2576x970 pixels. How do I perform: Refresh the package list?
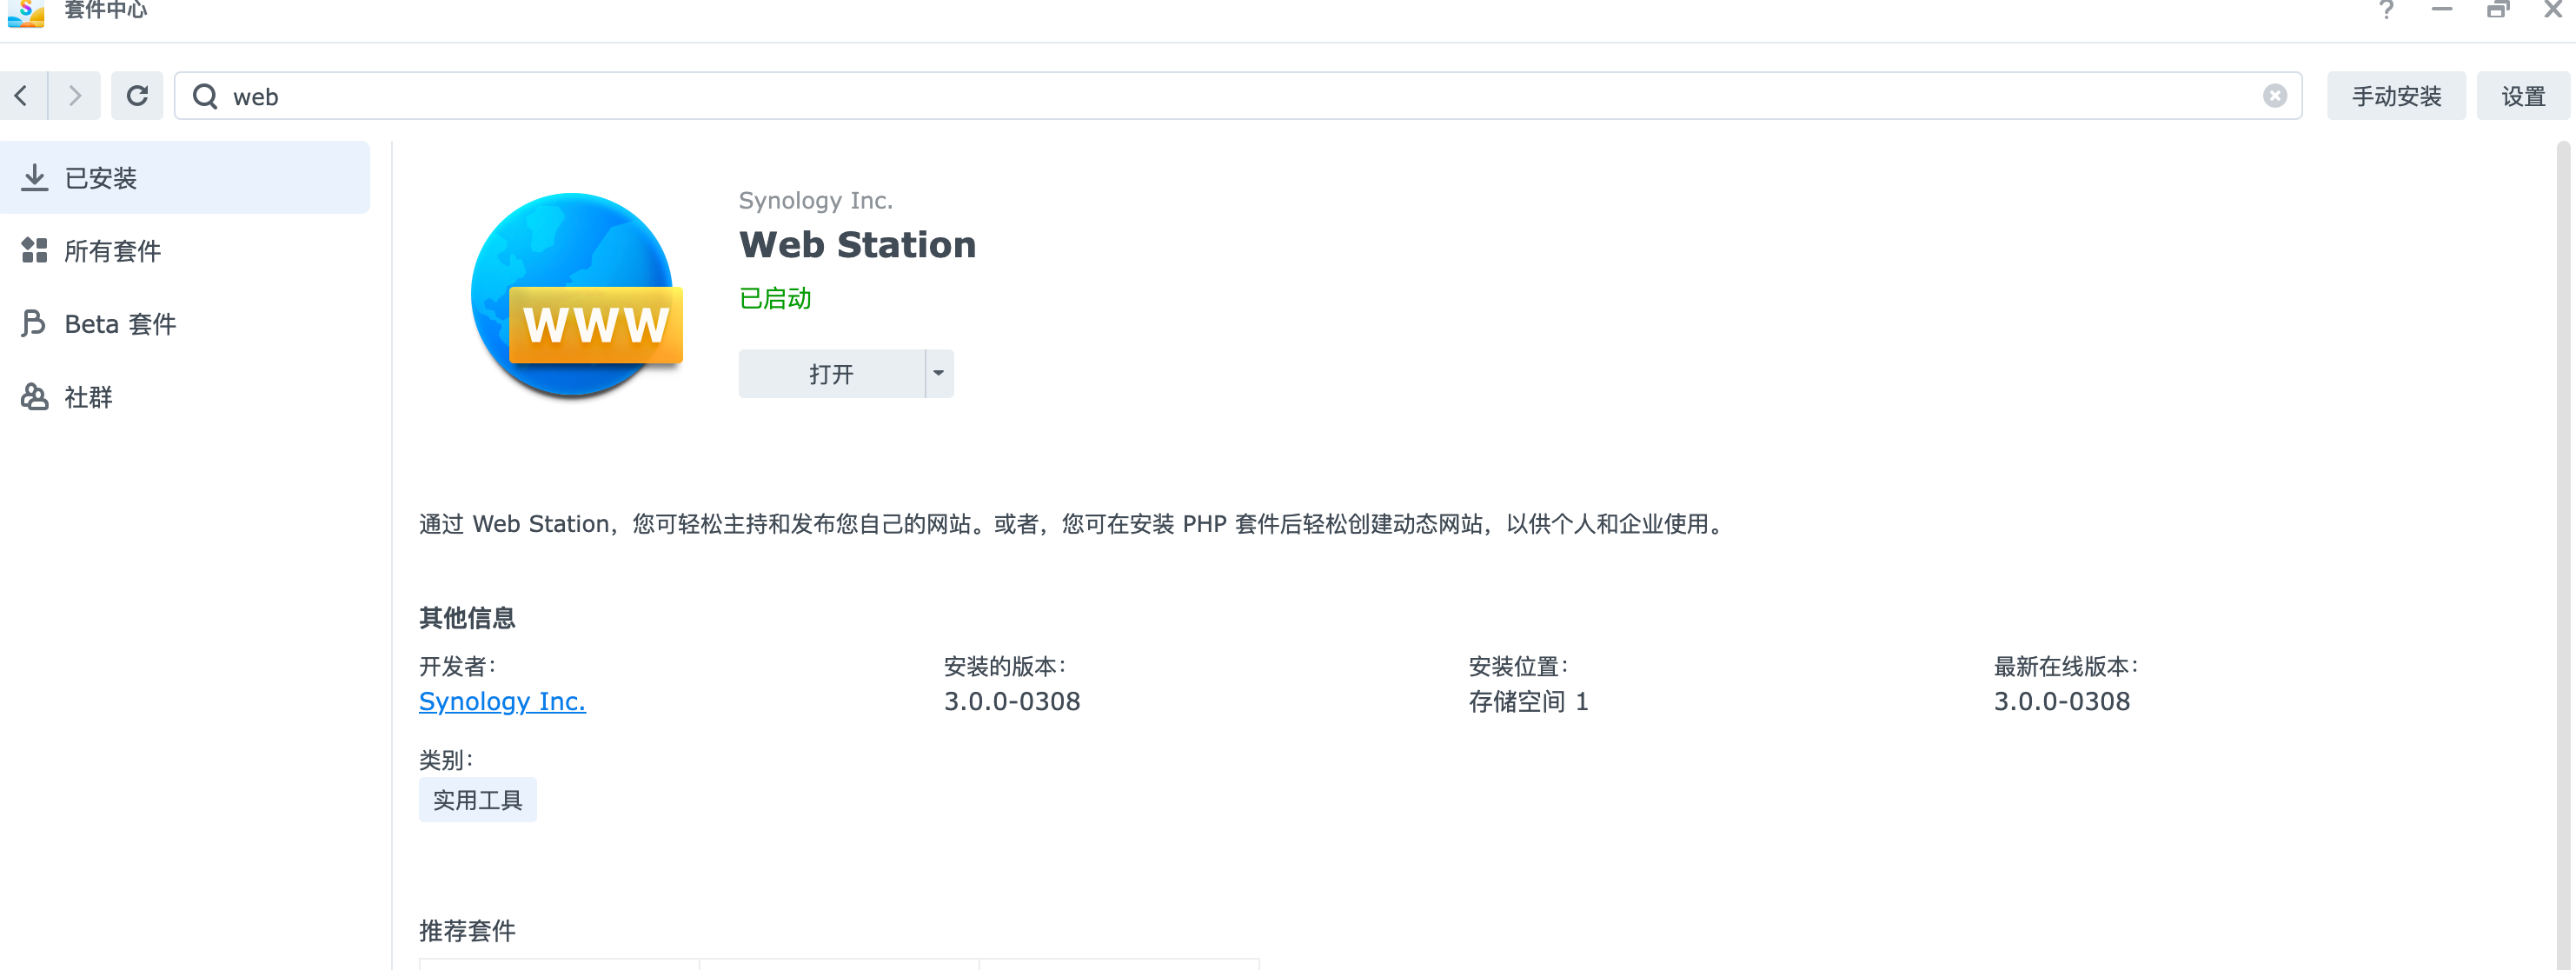[x=137, y=96]
